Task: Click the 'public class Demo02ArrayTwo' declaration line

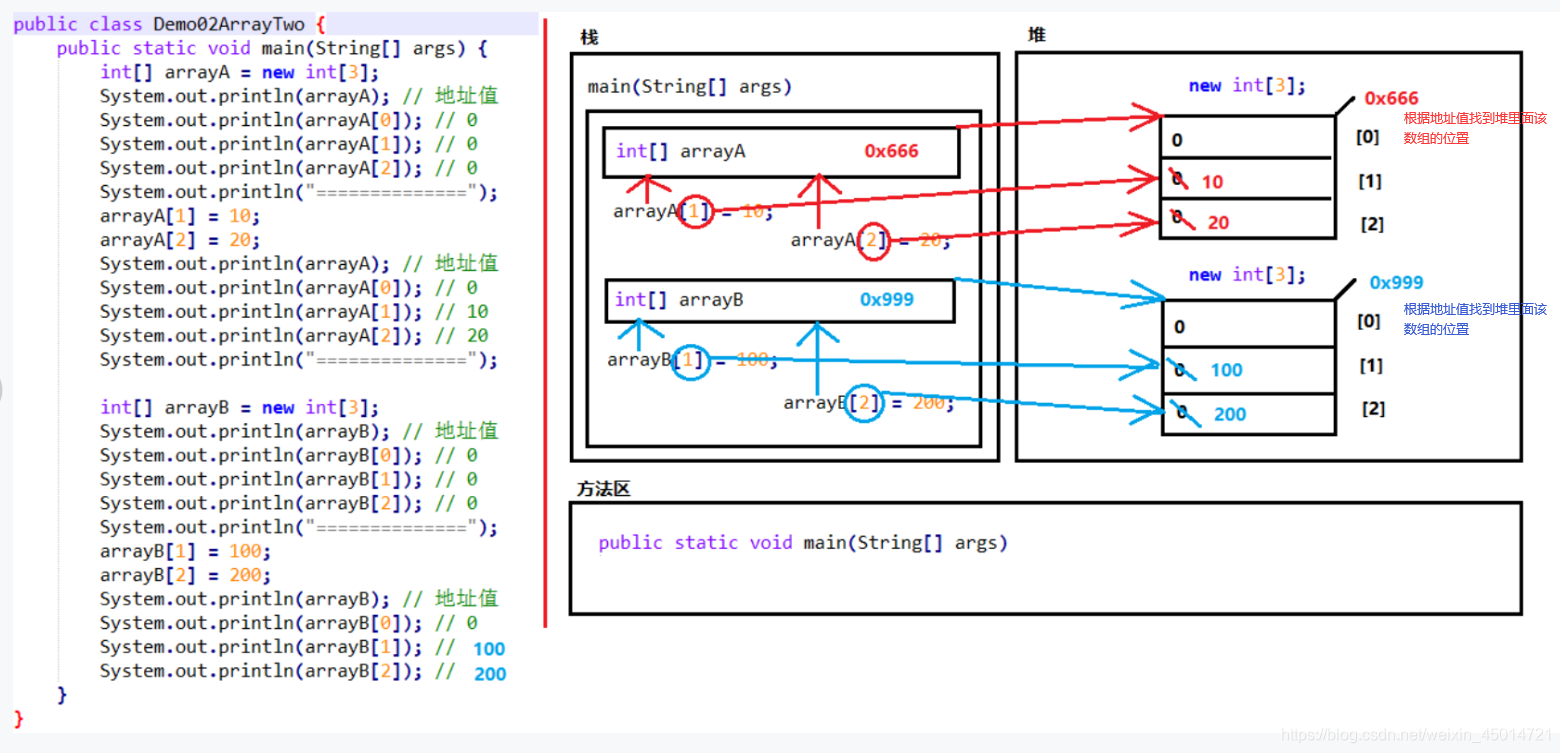Action: point(169,24)
